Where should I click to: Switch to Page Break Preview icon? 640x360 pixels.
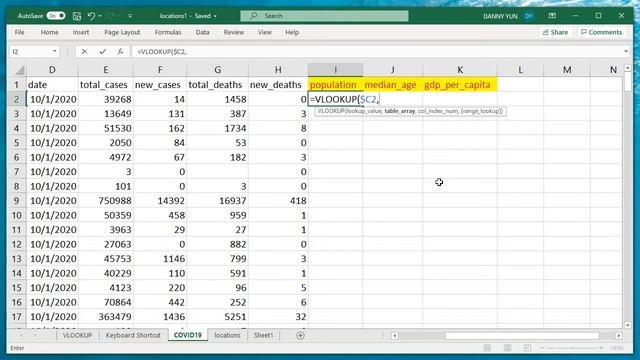point(527,348)
